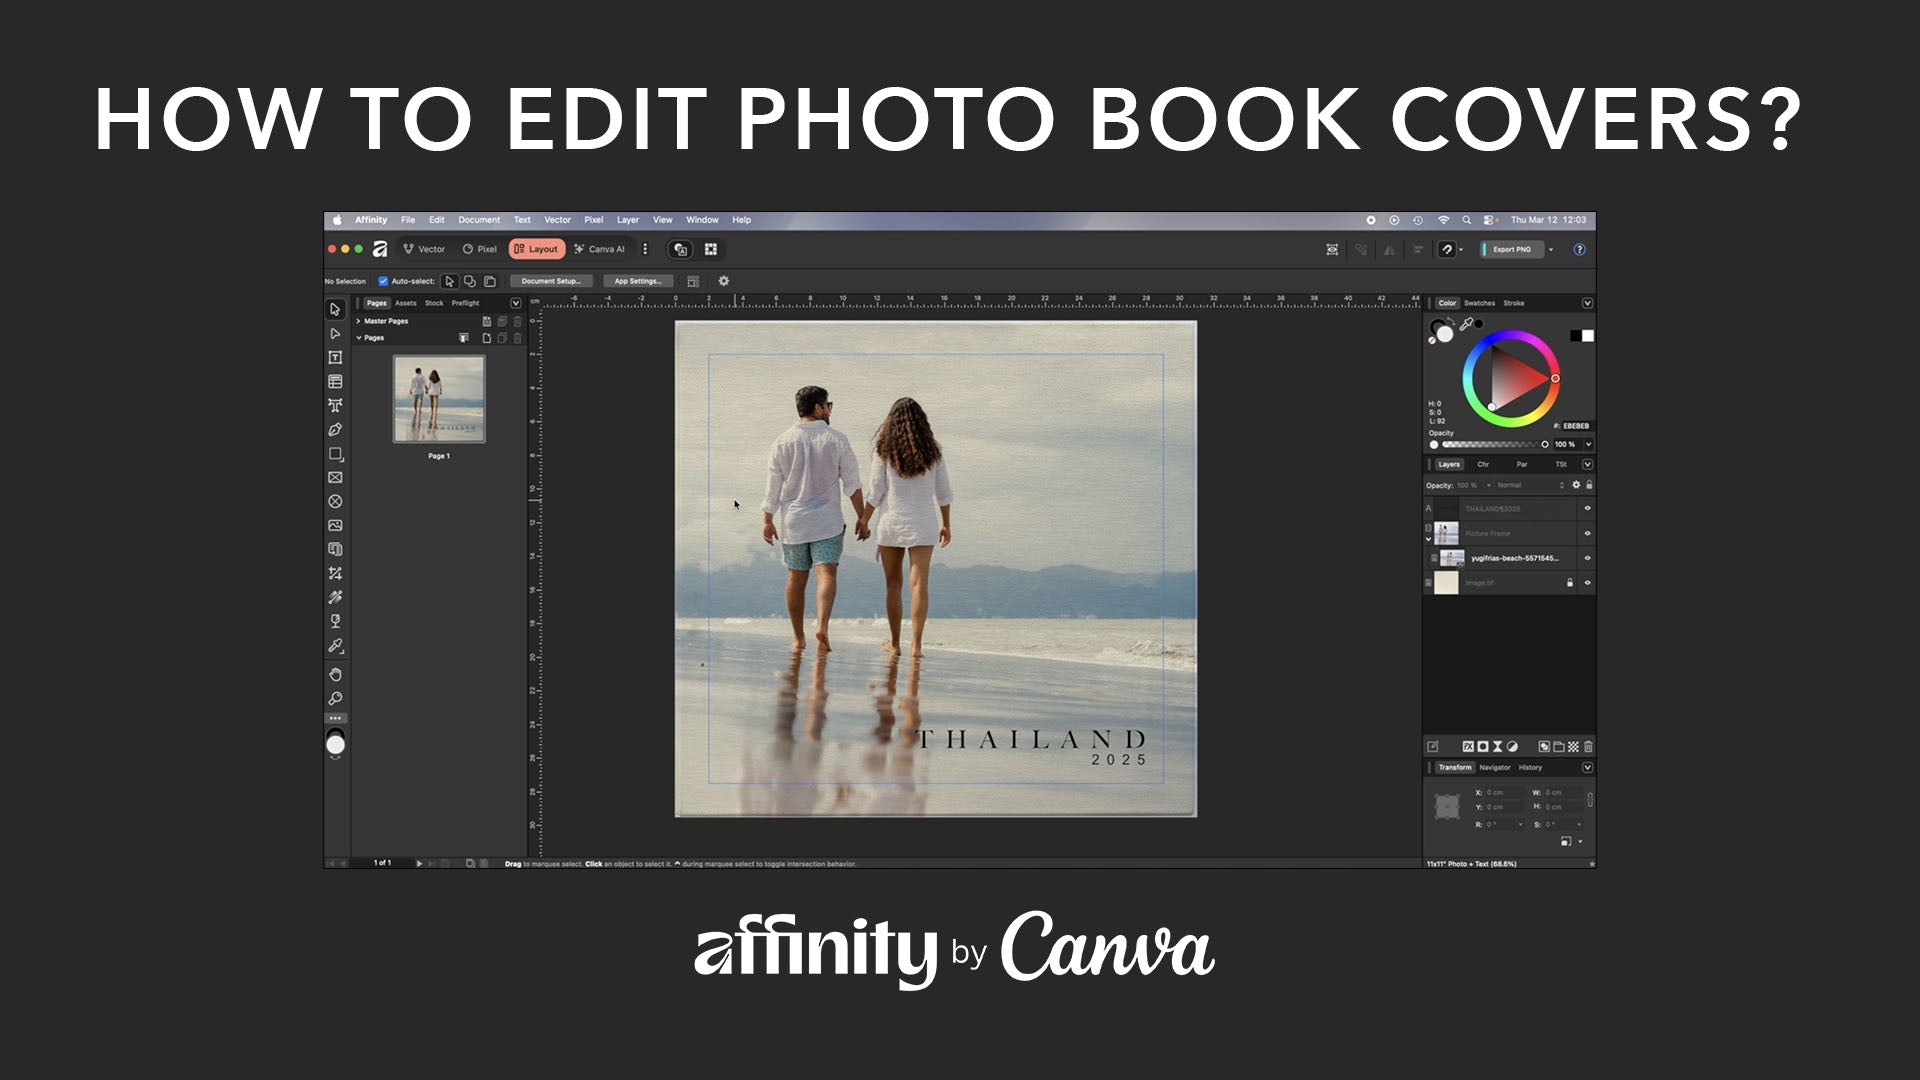
Task: Select the Picture Frame Rectangle tool
Action: (335, 478)
